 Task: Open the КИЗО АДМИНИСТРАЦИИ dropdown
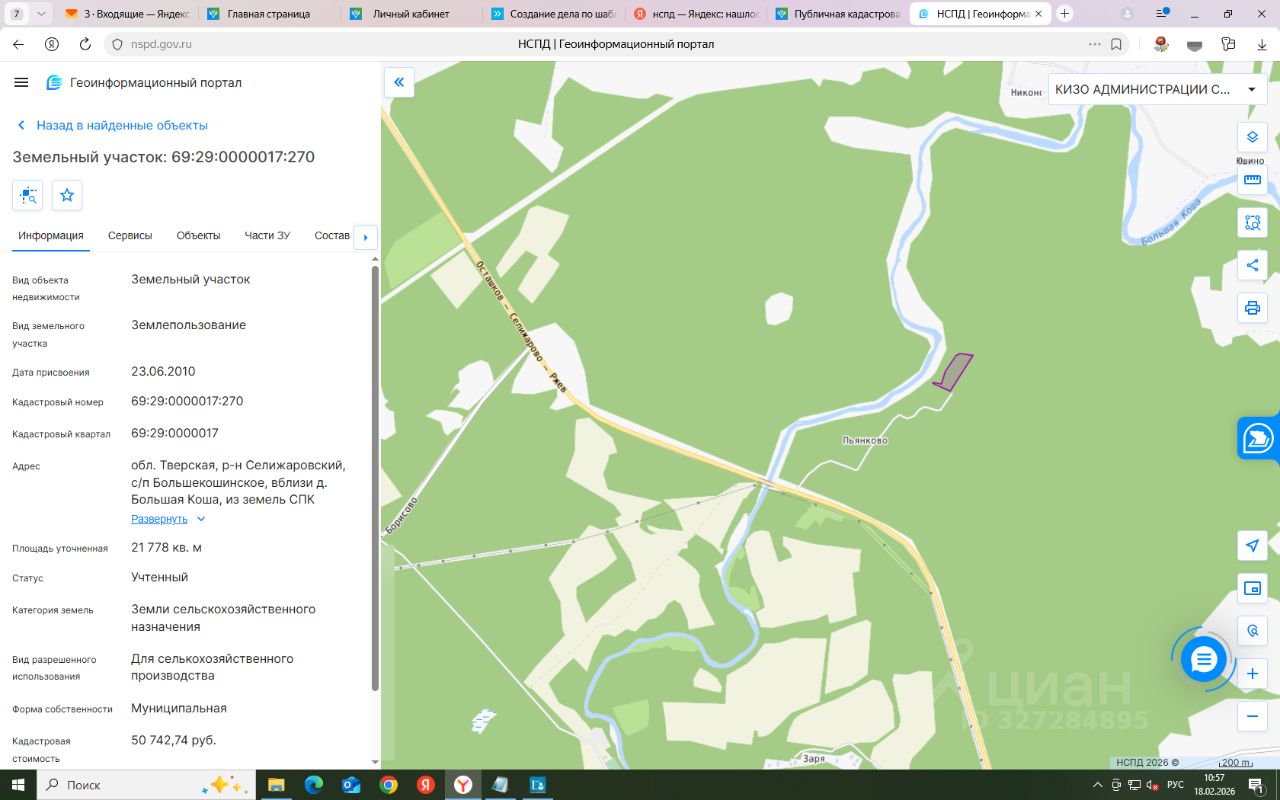(x=1156, y=89)
